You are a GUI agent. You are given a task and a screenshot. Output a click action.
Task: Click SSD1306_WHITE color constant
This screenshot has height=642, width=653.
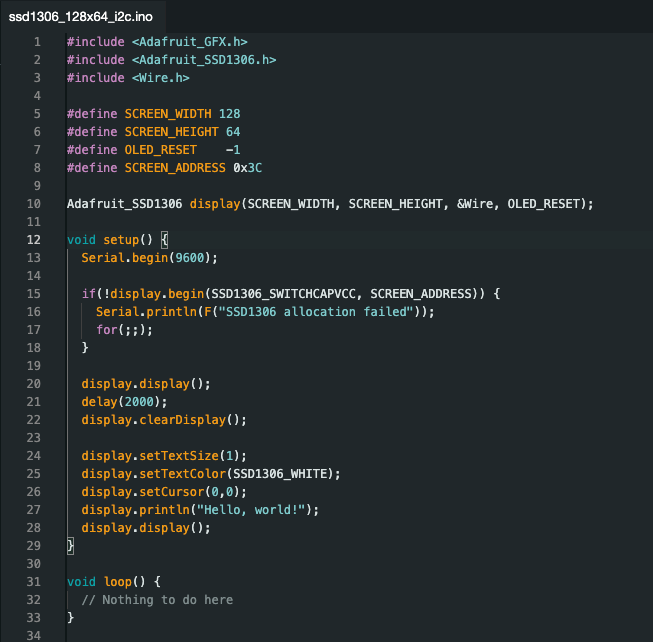[280, 474]
